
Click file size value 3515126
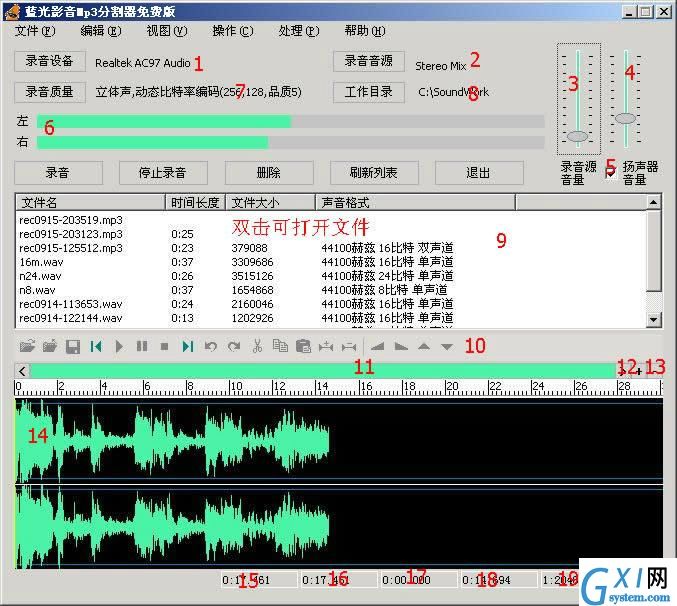tap(252, 276)
